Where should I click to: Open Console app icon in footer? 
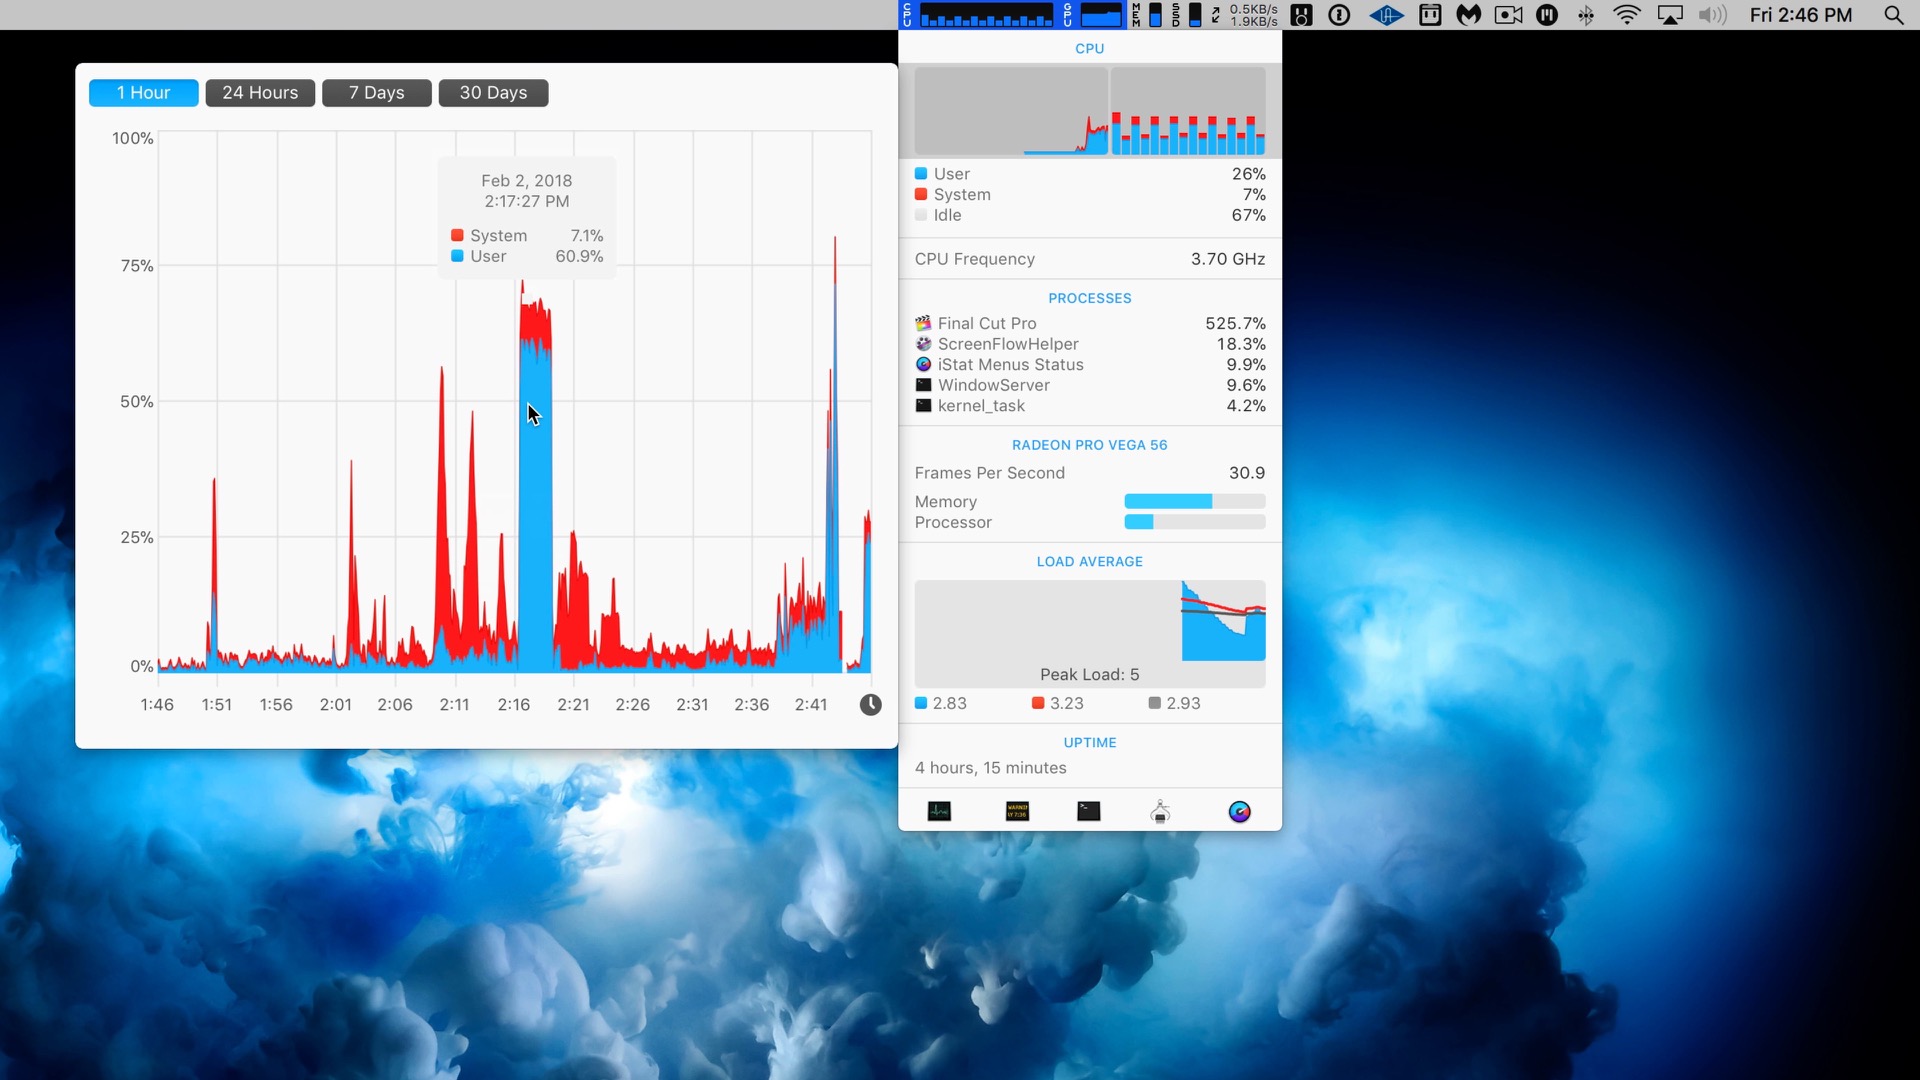pyautogui.click(x=1017, y=811)
